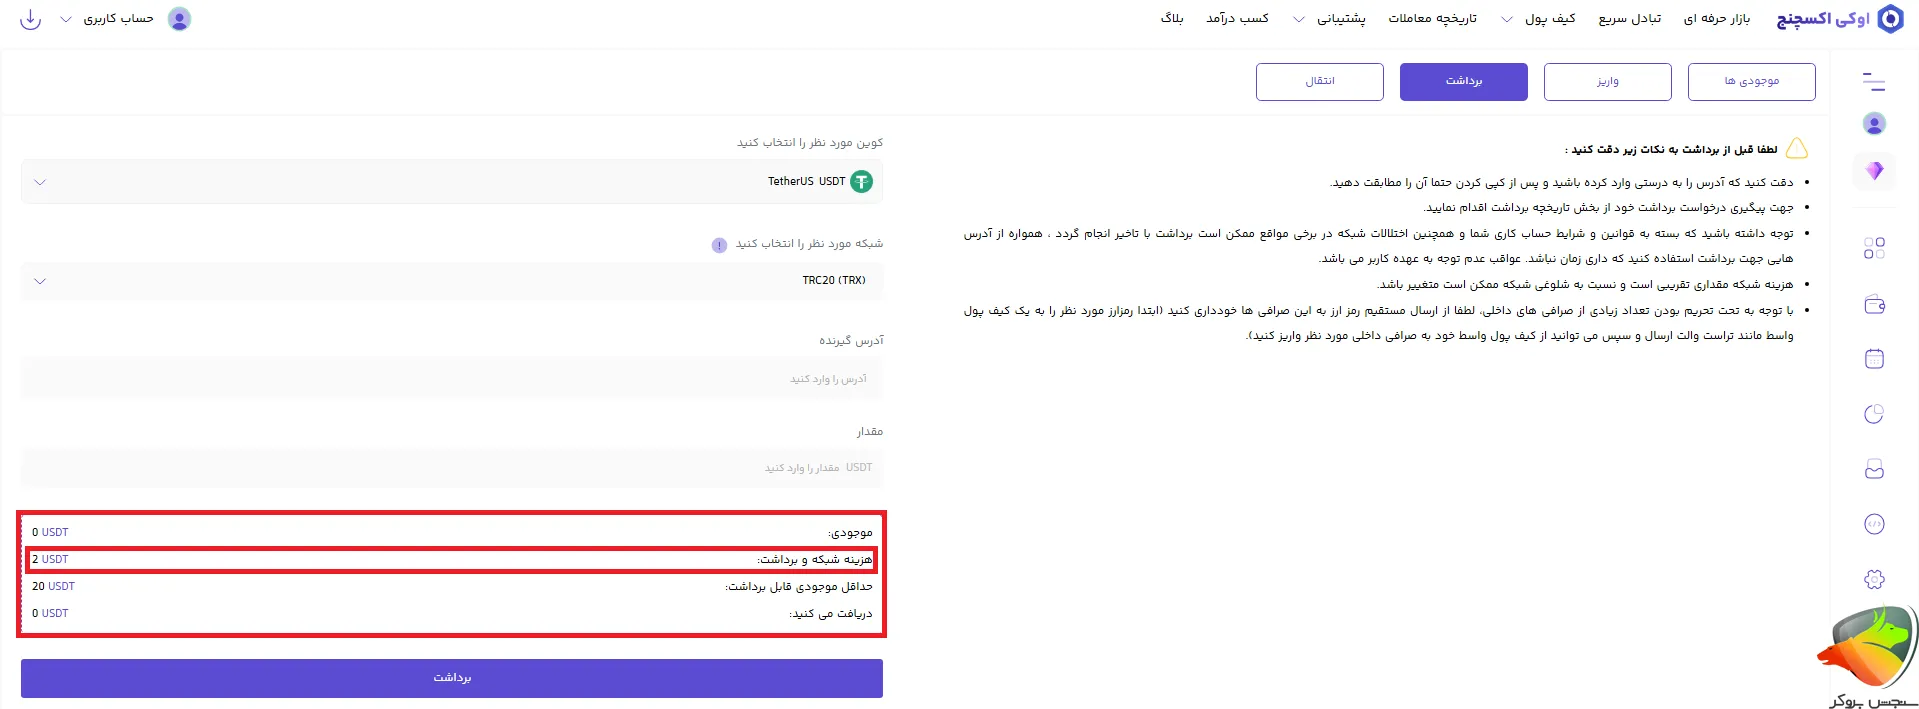Viewport: 1919px width, 709px height.
Task: Click the minimum withdrawal value 20 USDT
Action: 53,587
